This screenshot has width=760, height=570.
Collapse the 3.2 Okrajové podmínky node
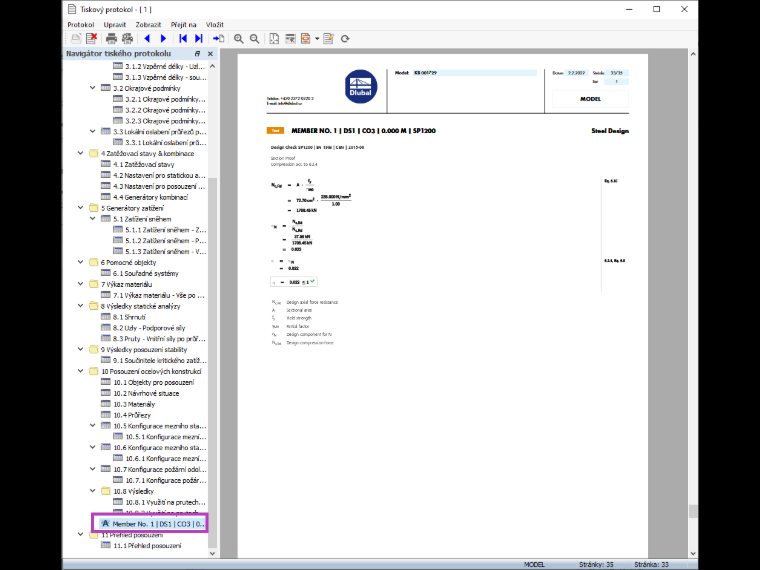[93, 88]
